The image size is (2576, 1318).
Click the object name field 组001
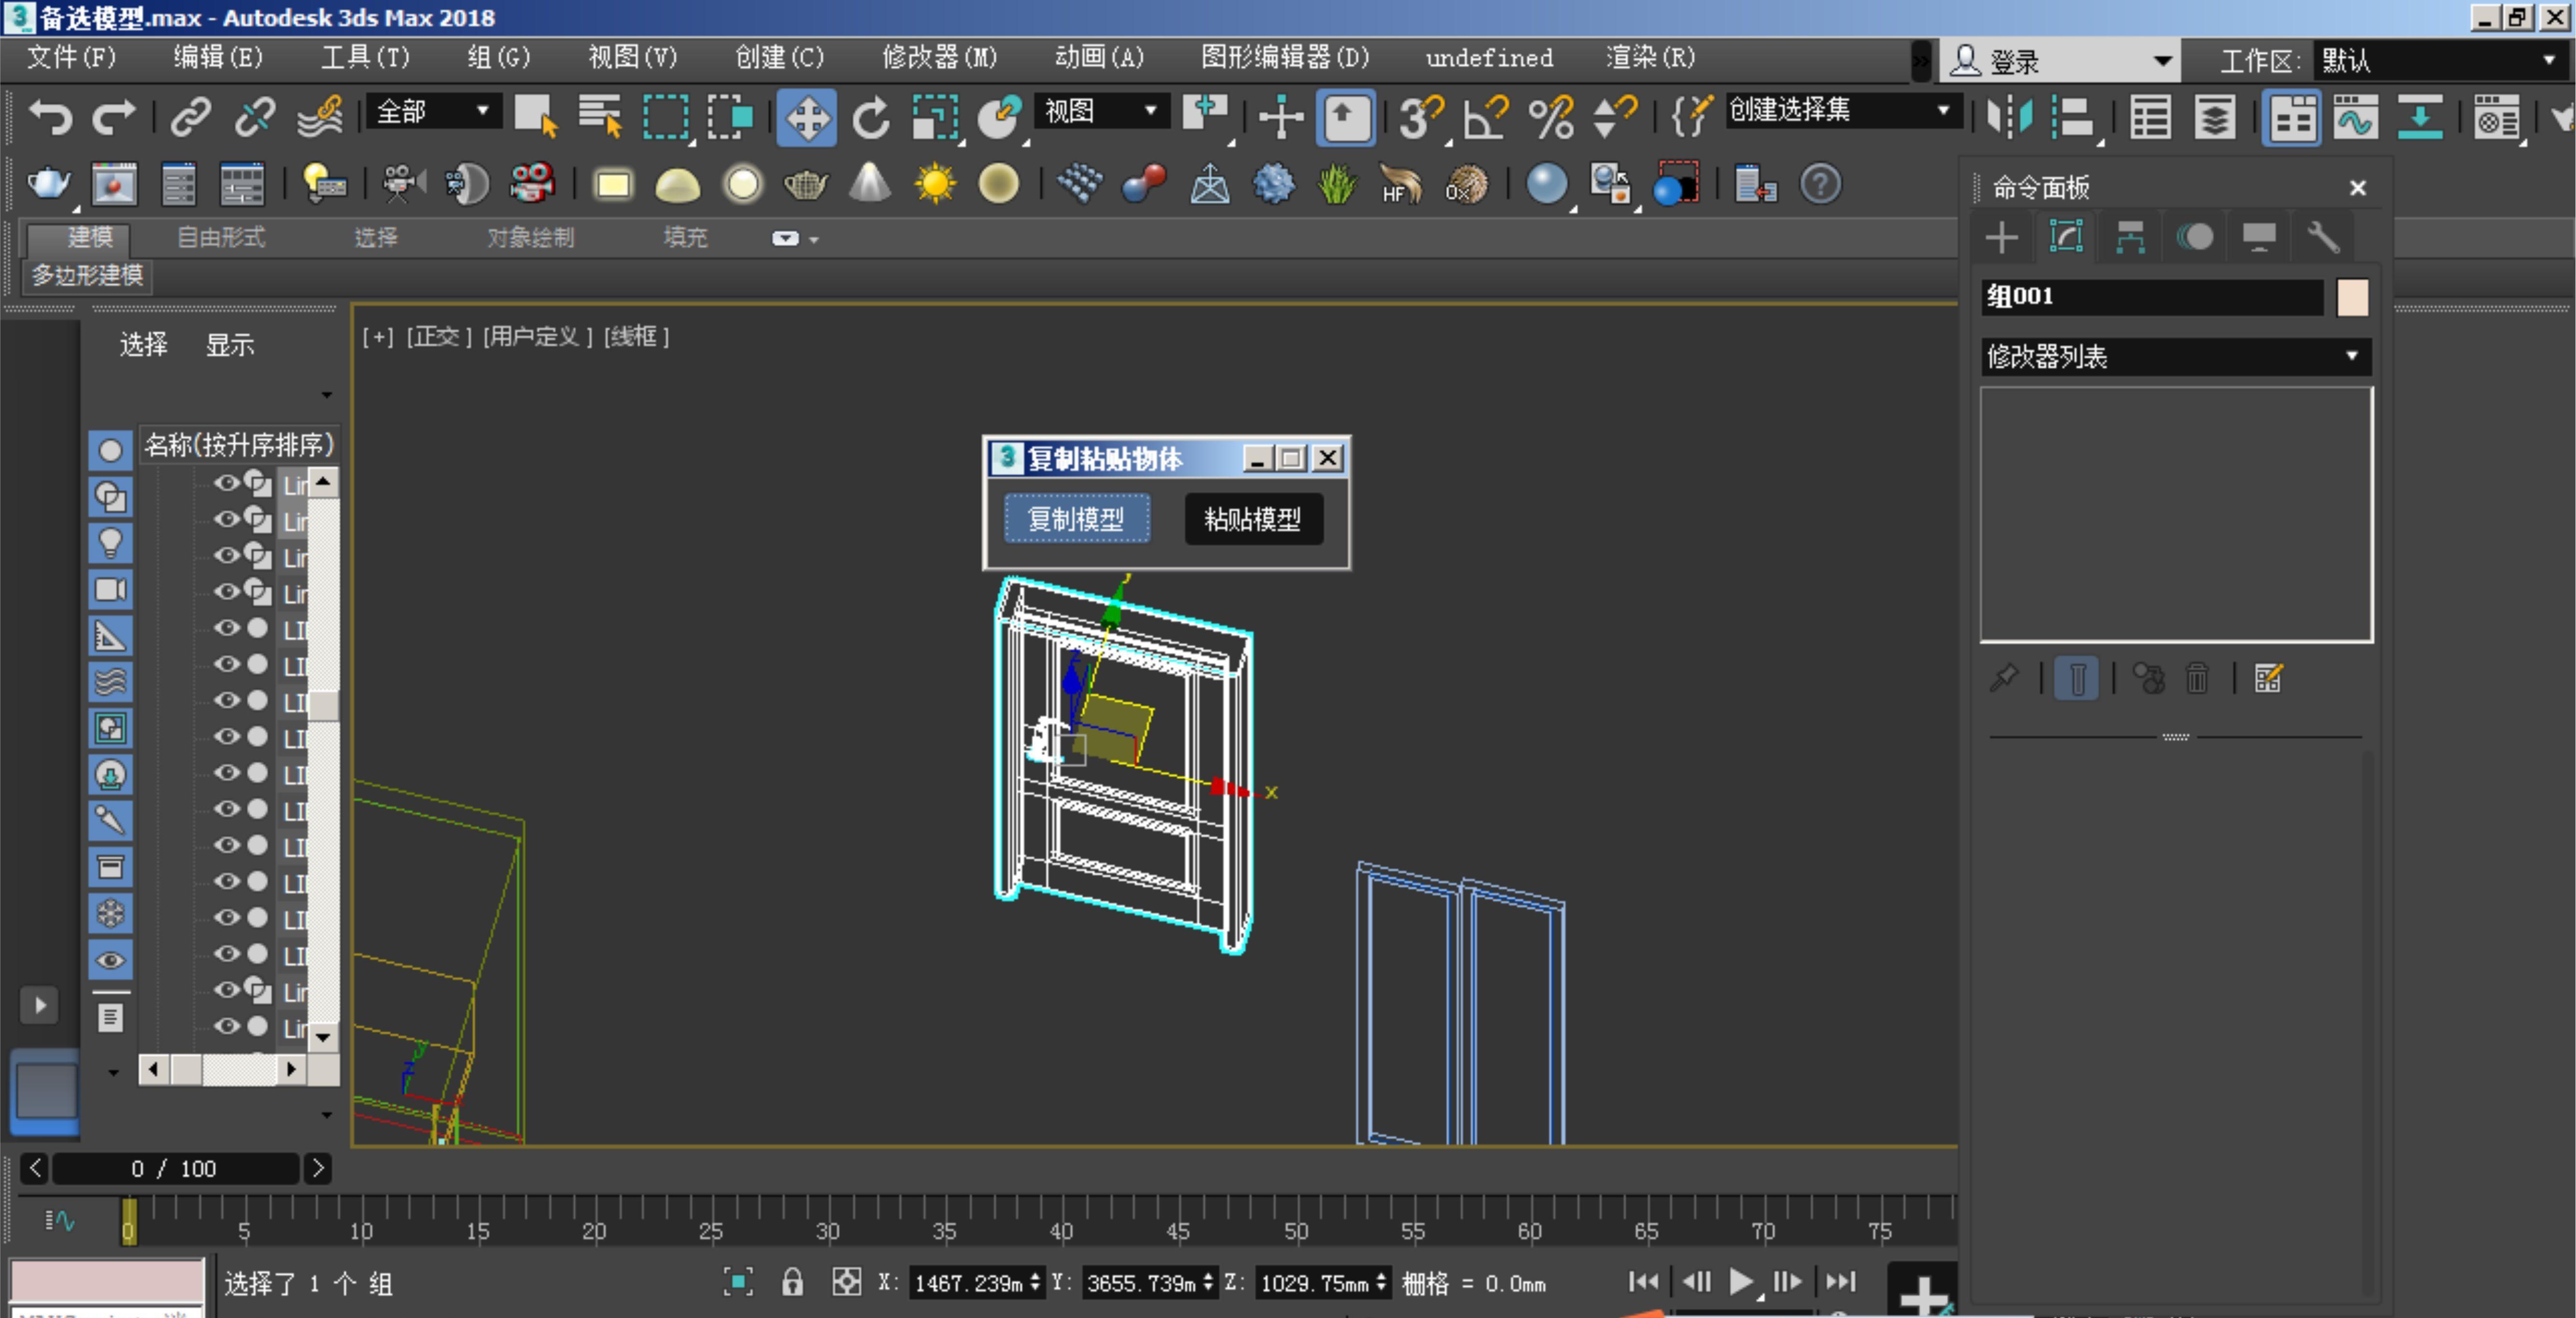(2152, 297)
